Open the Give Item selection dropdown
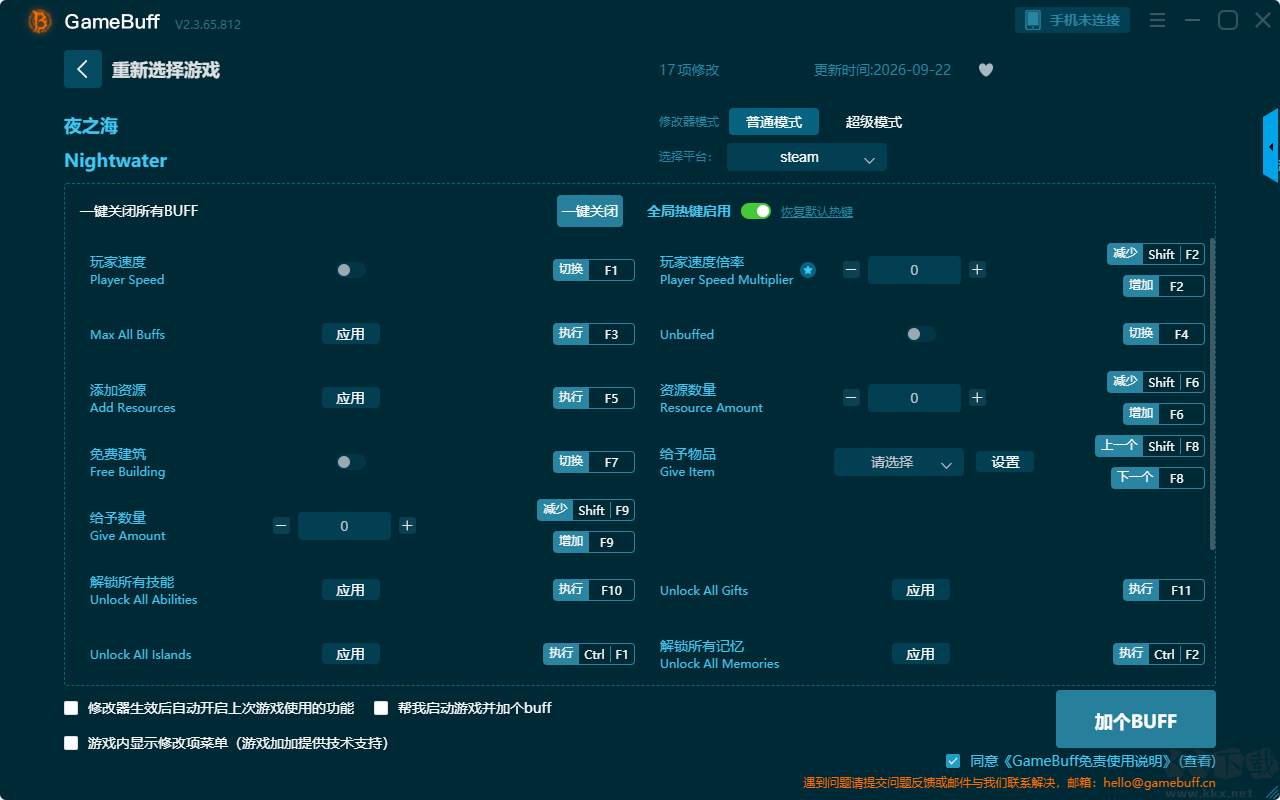This screenshot has width=1280, height=800. (899, 462)
